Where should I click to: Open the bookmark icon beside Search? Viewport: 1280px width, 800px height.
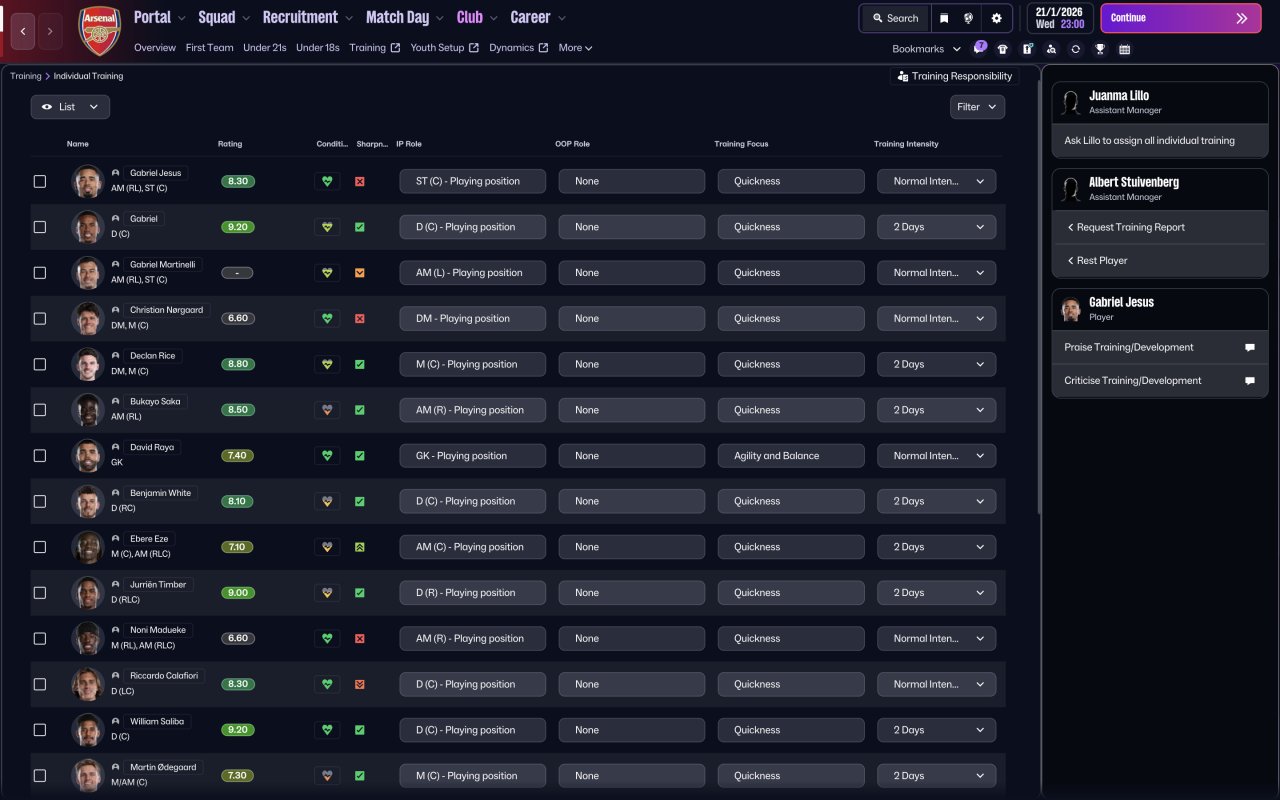[944, 18]
